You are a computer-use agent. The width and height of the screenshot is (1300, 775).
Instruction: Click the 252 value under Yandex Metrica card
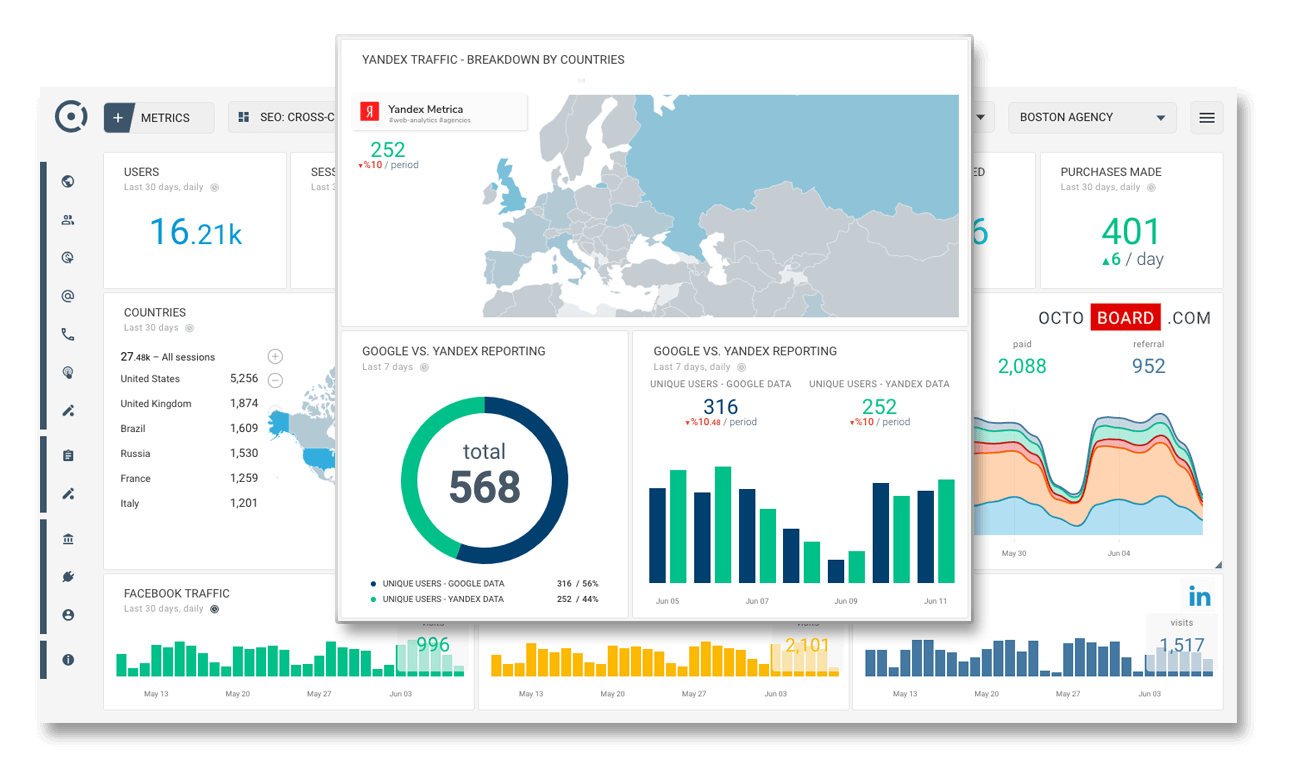click(388, 150)
